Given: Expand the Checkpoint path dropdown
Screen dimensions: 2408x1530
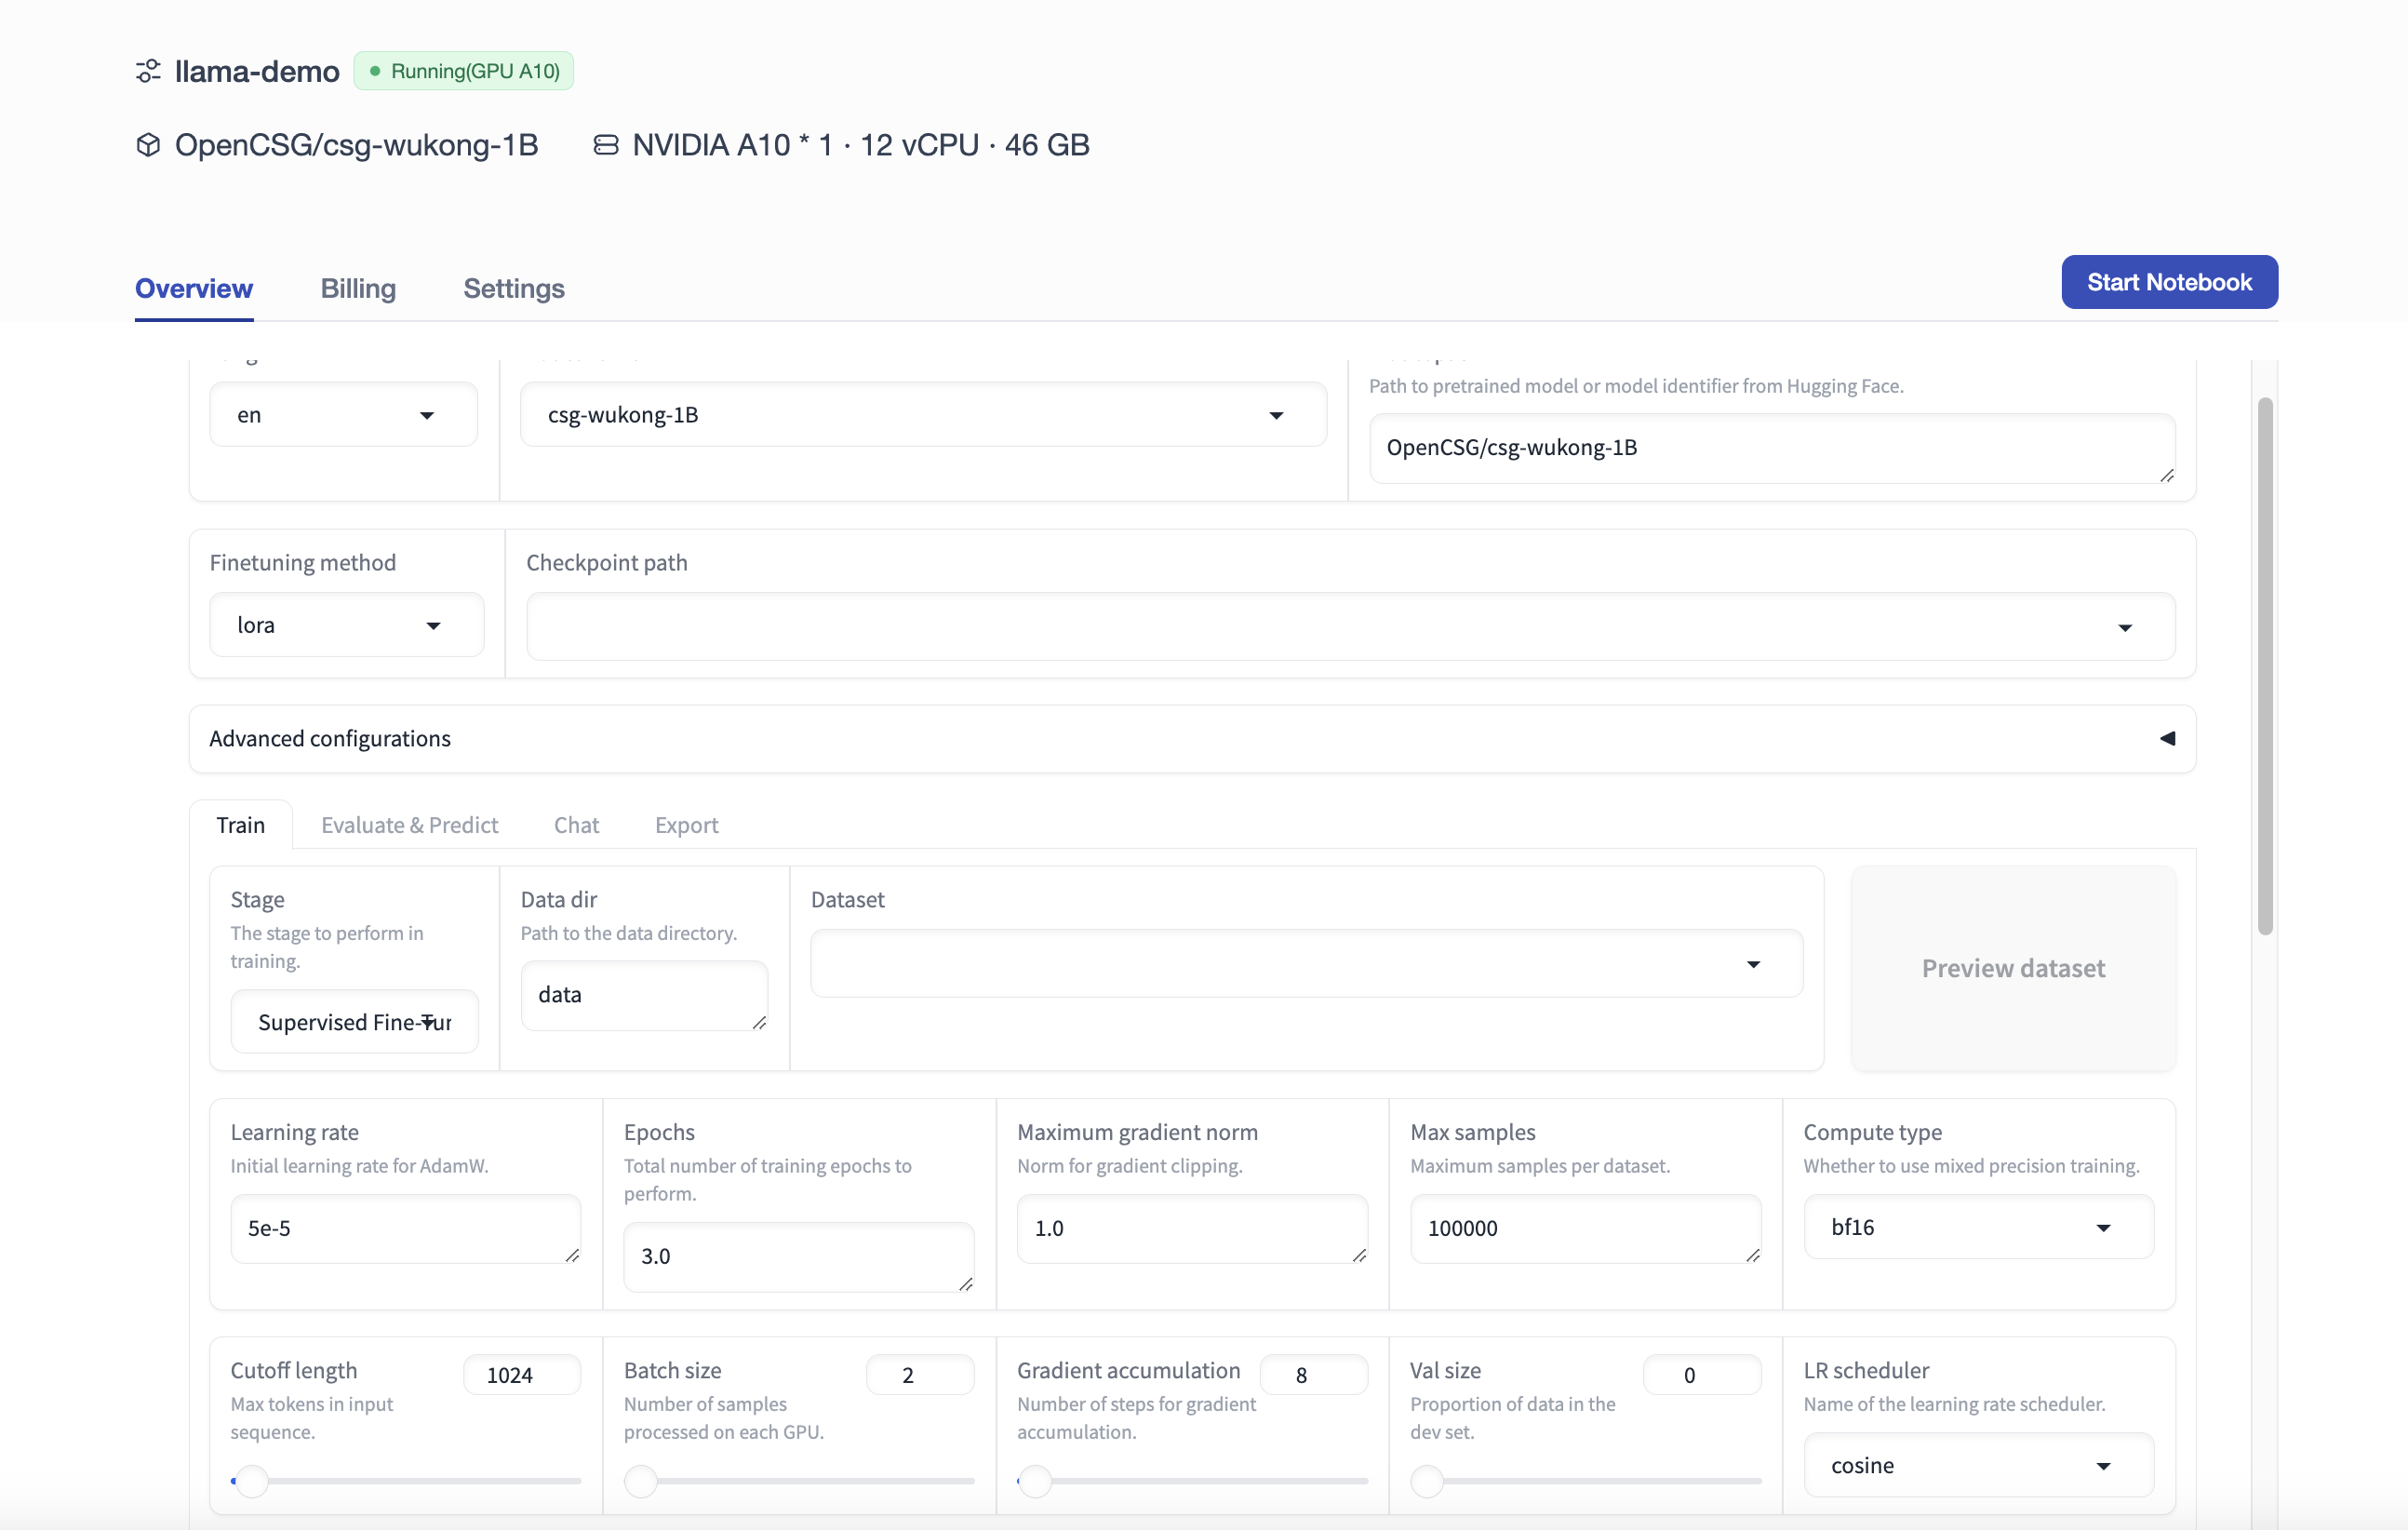Looking at the screenshot, I should (1350, 627).
